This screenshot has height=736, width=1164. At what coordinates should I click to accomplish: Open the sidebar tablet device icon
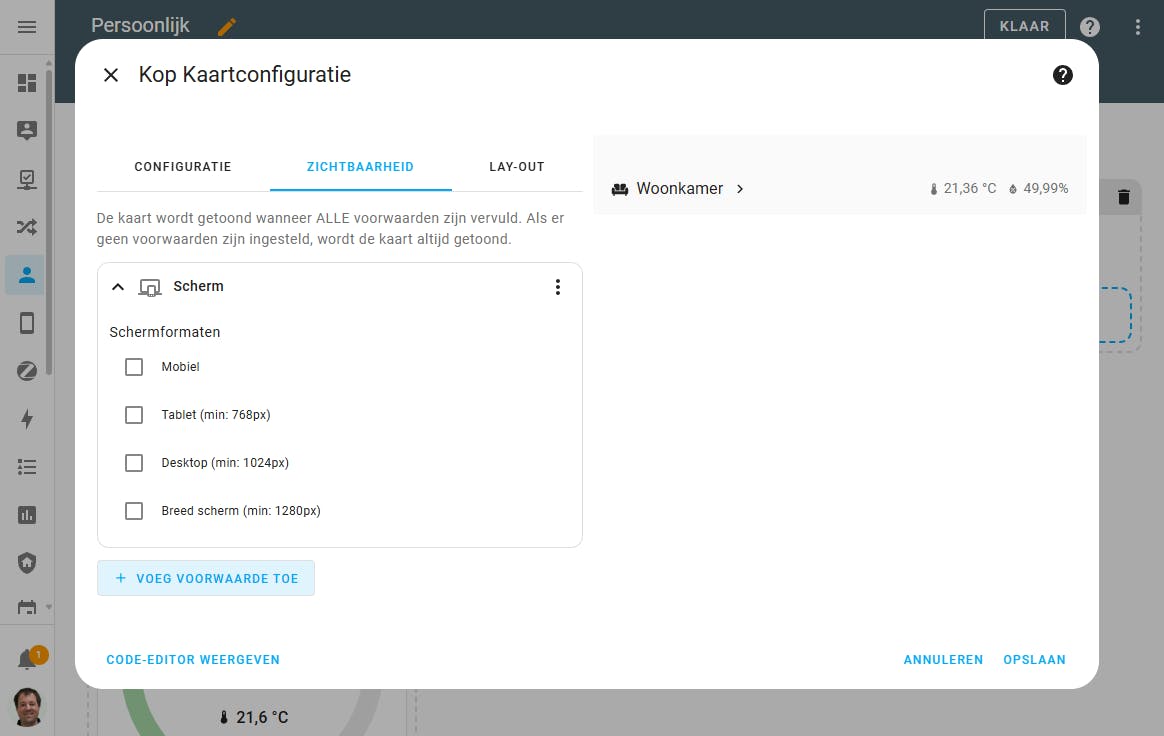click(27, 323)
